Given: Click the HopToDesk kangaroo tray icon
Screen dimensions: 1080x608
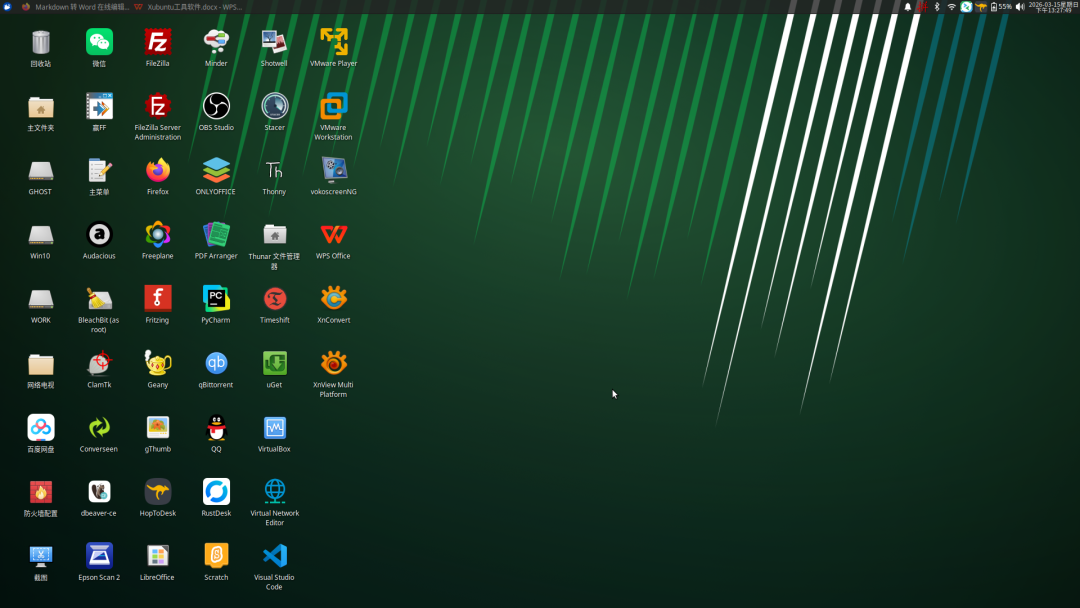Looking at the screenshot, I should (x=981, y=7).
